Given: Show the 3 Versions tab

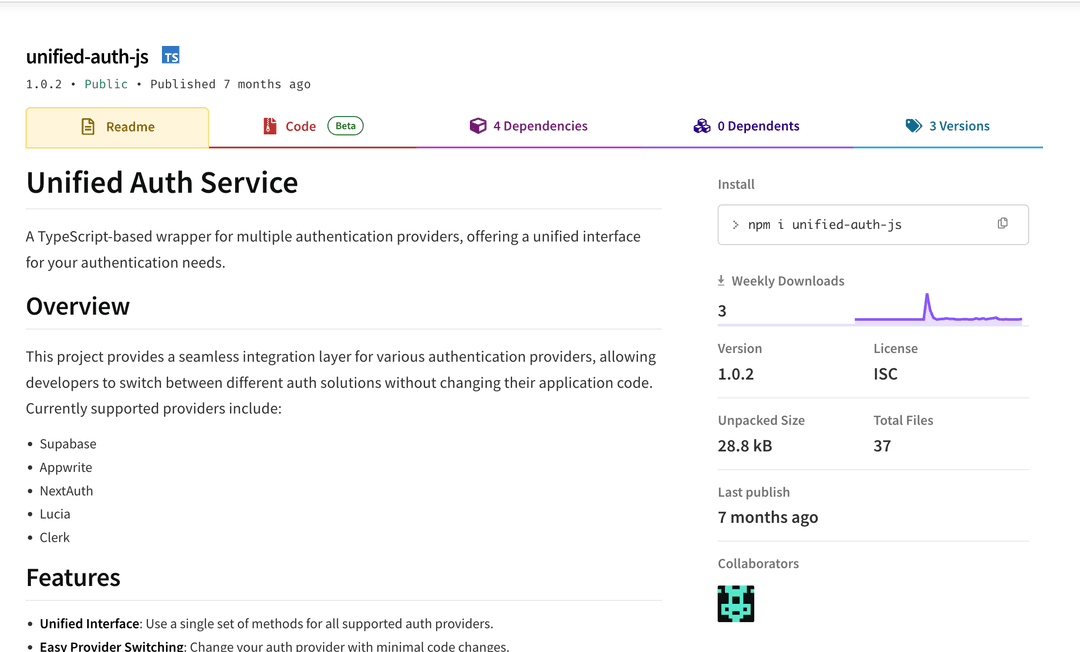Looking at the screenshot, I should [x=948, y=127].
